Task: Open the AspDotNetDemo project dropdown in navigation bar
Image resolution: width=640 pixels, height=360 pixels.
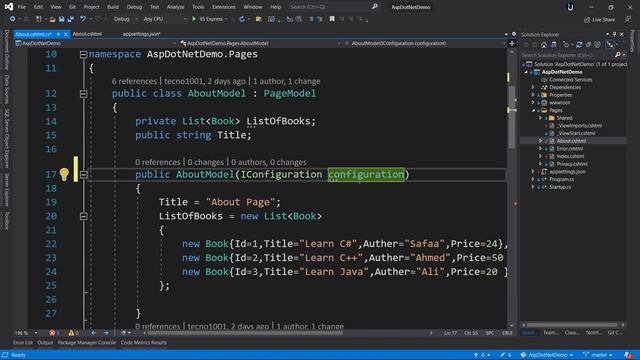Action: (x=96, y=43)
